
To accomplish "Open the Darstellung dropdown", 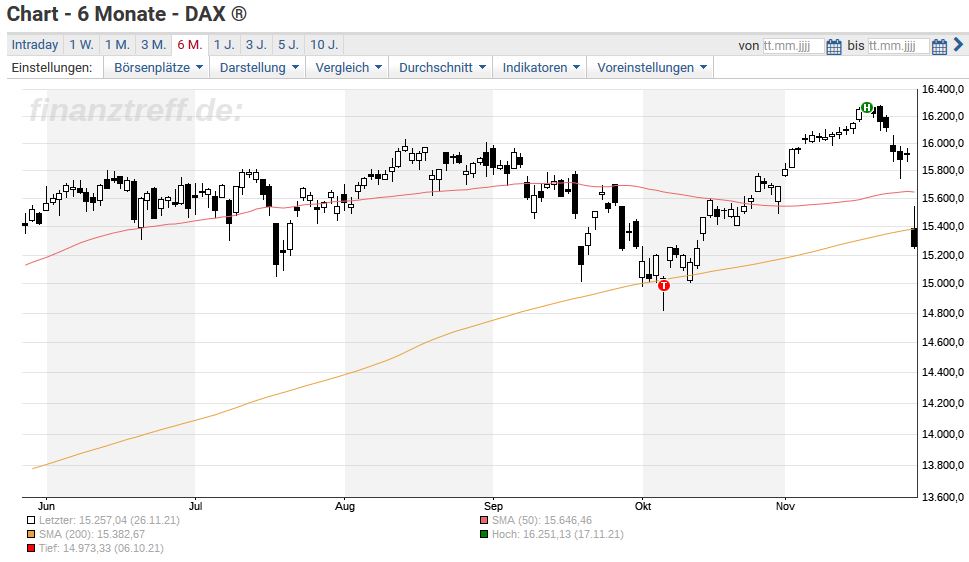I will (x=259, y=67).
